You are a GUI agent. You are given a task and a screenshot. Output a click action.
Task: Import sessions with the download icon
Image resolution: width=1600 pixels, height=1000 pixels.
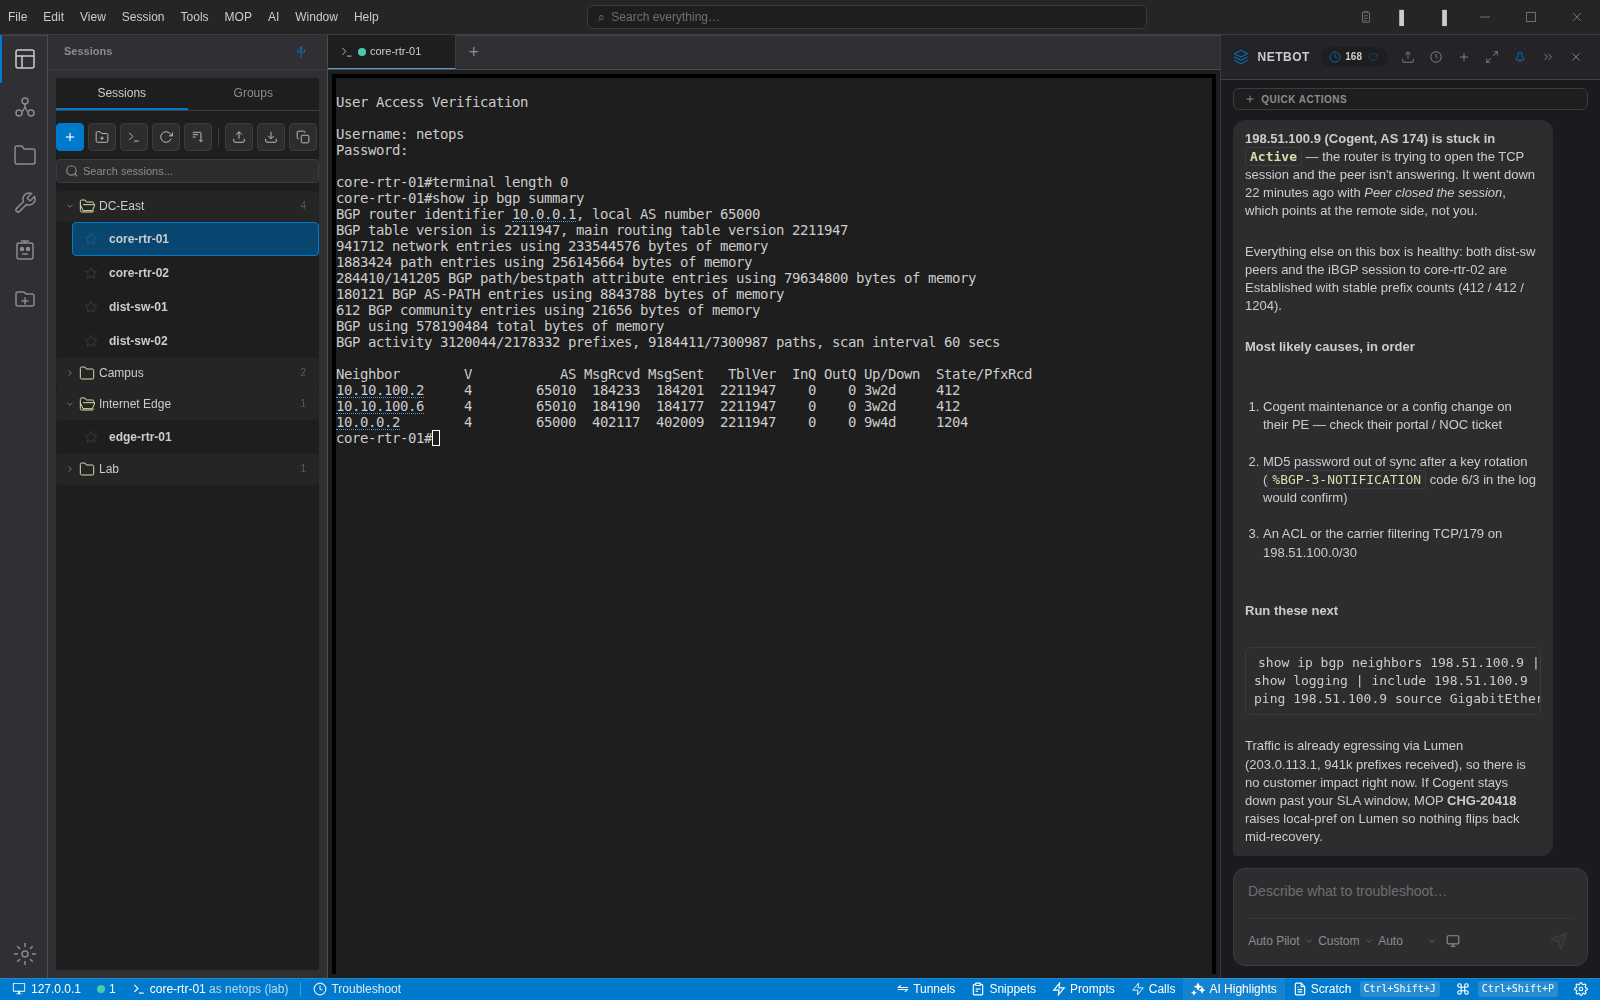tap(271, 137)
